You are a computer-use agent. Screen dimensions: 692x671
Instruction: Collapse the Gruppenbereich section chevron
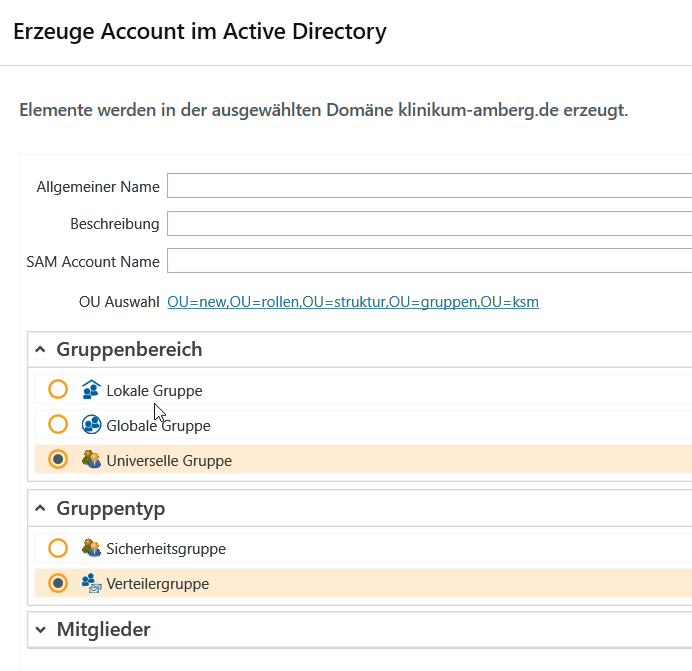click(x=40, y=350)
